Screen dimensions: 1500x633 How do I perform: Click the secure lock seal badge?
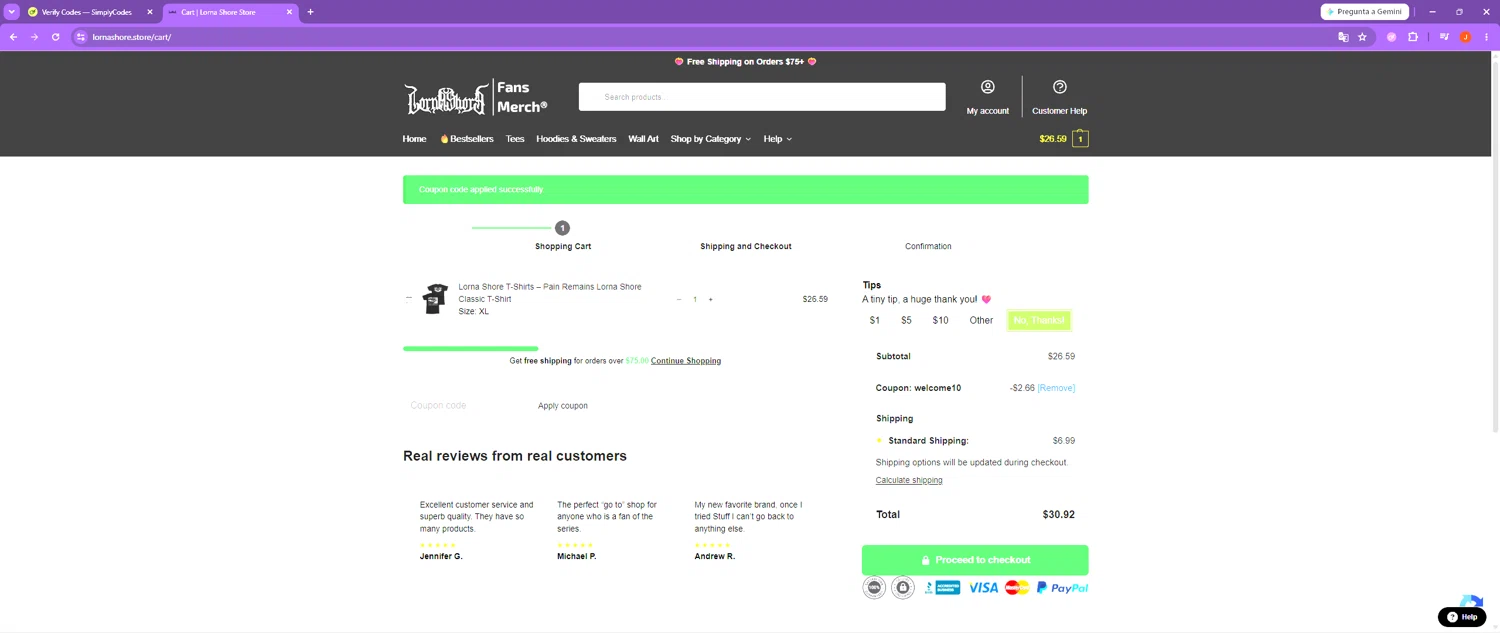pyautogui.click(x=903, y=588)
